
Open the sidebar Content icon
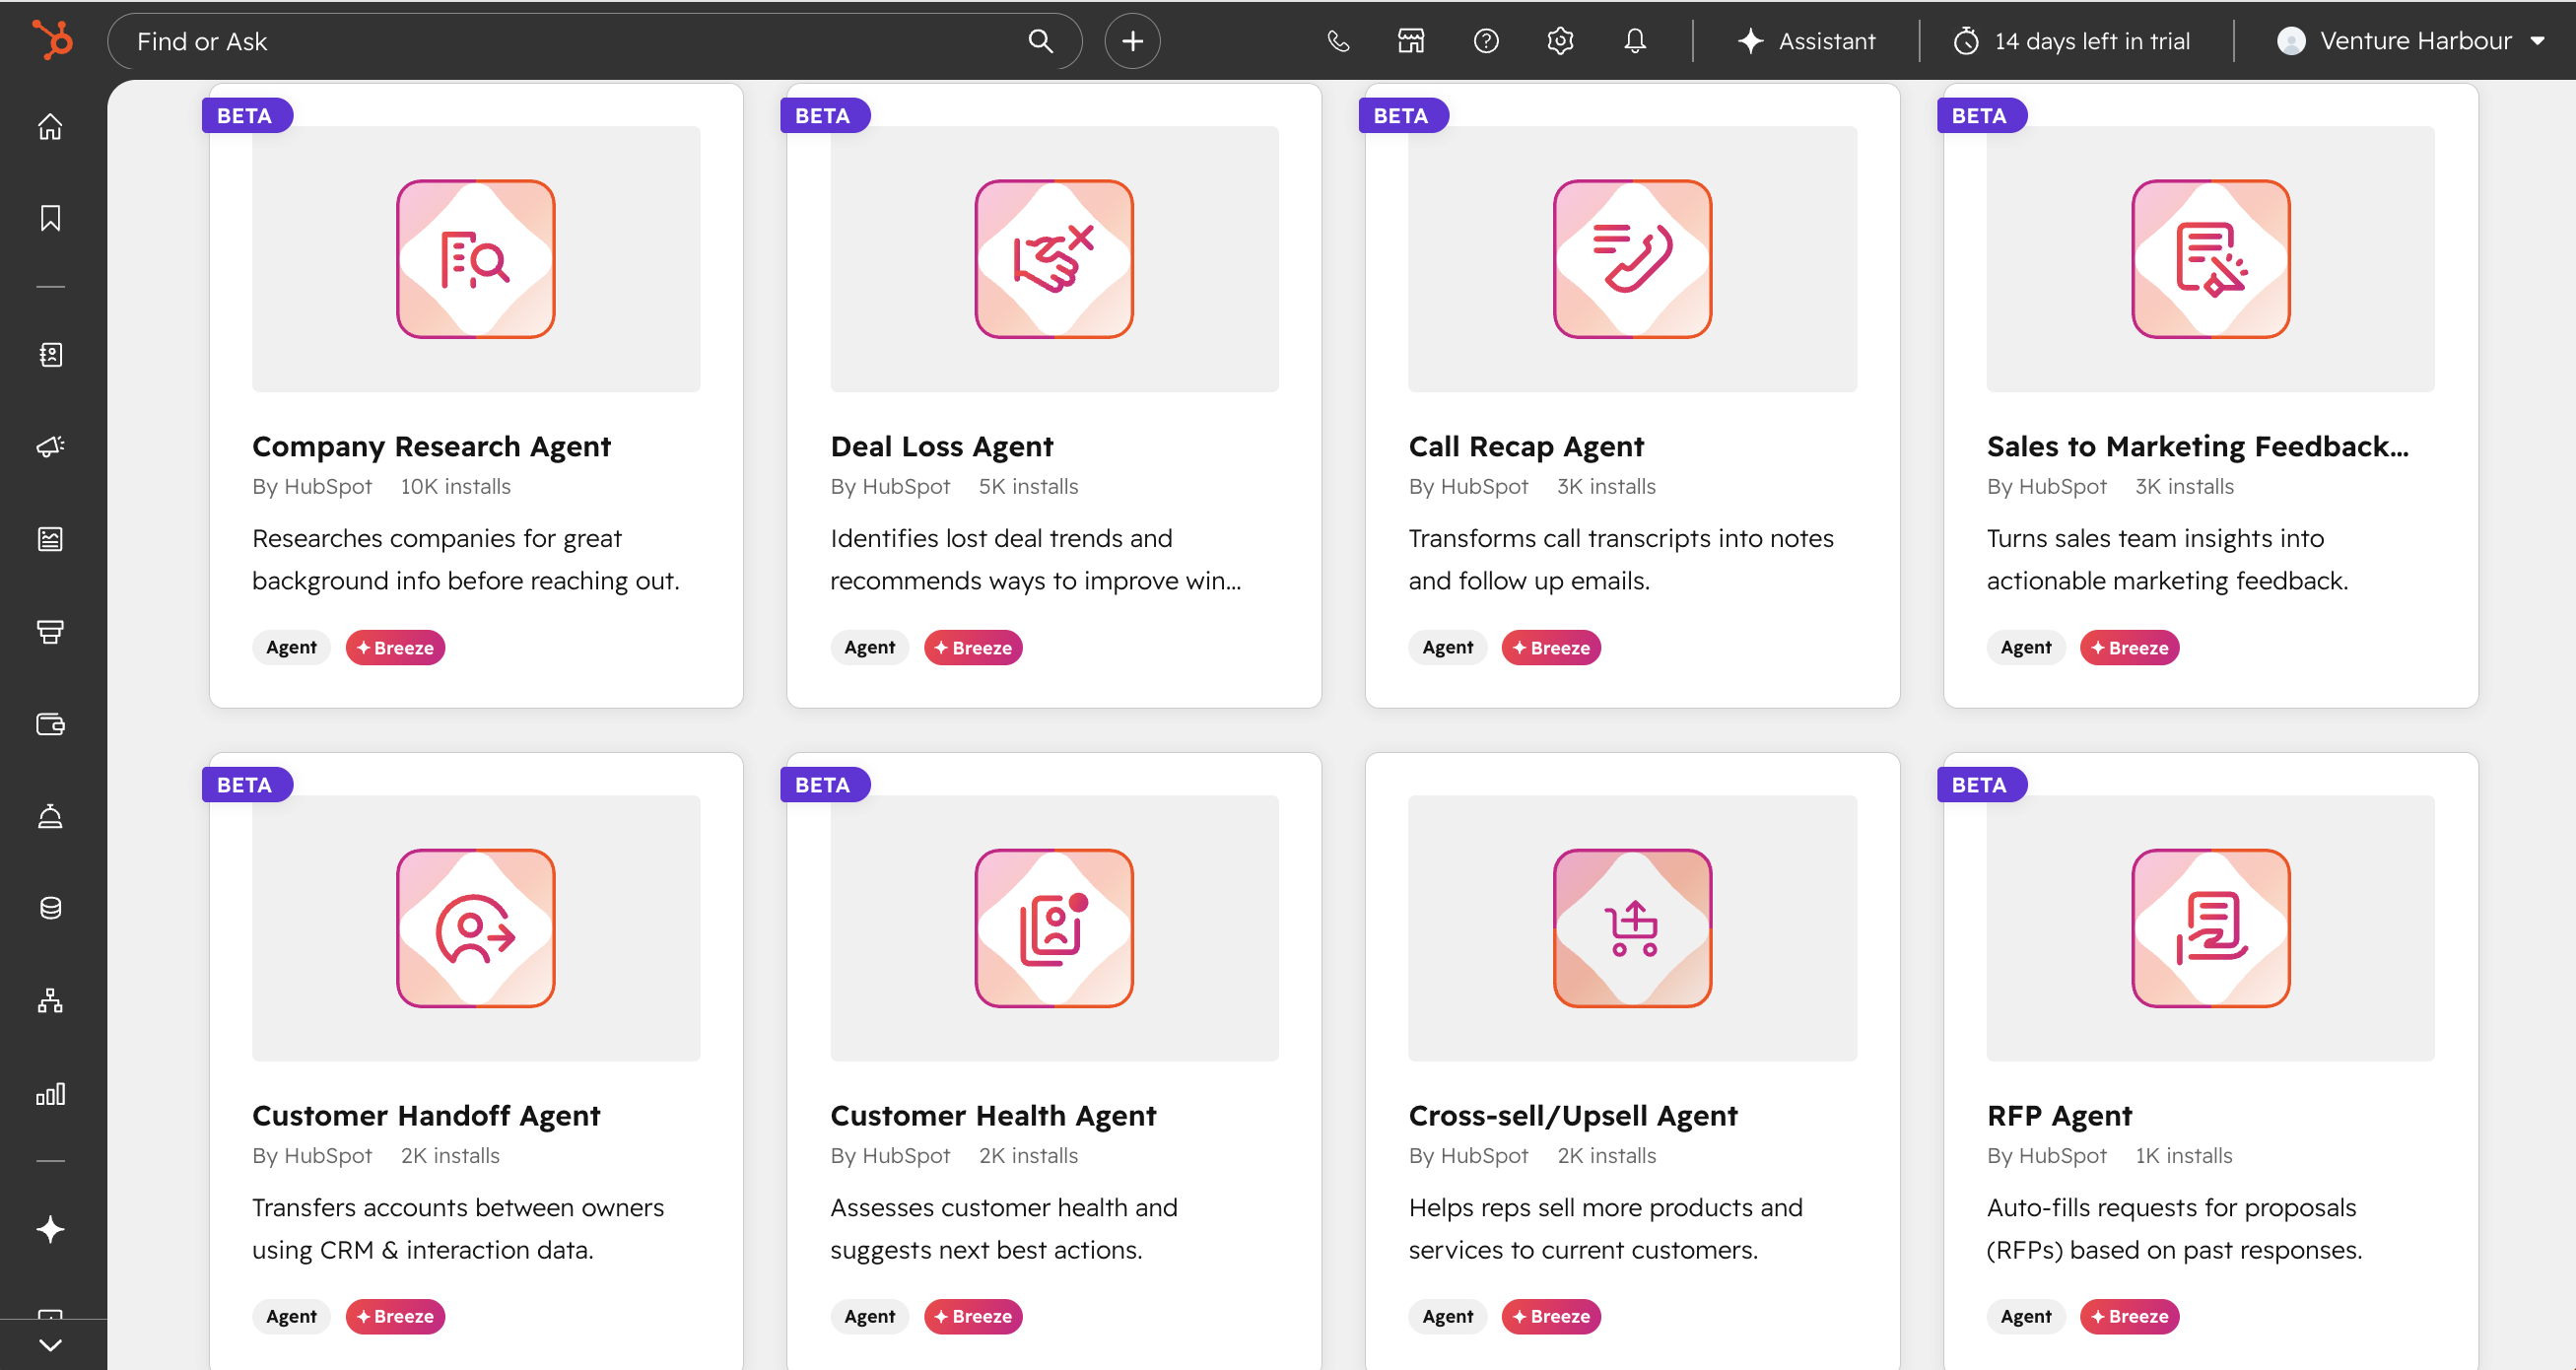click(50, 539)
